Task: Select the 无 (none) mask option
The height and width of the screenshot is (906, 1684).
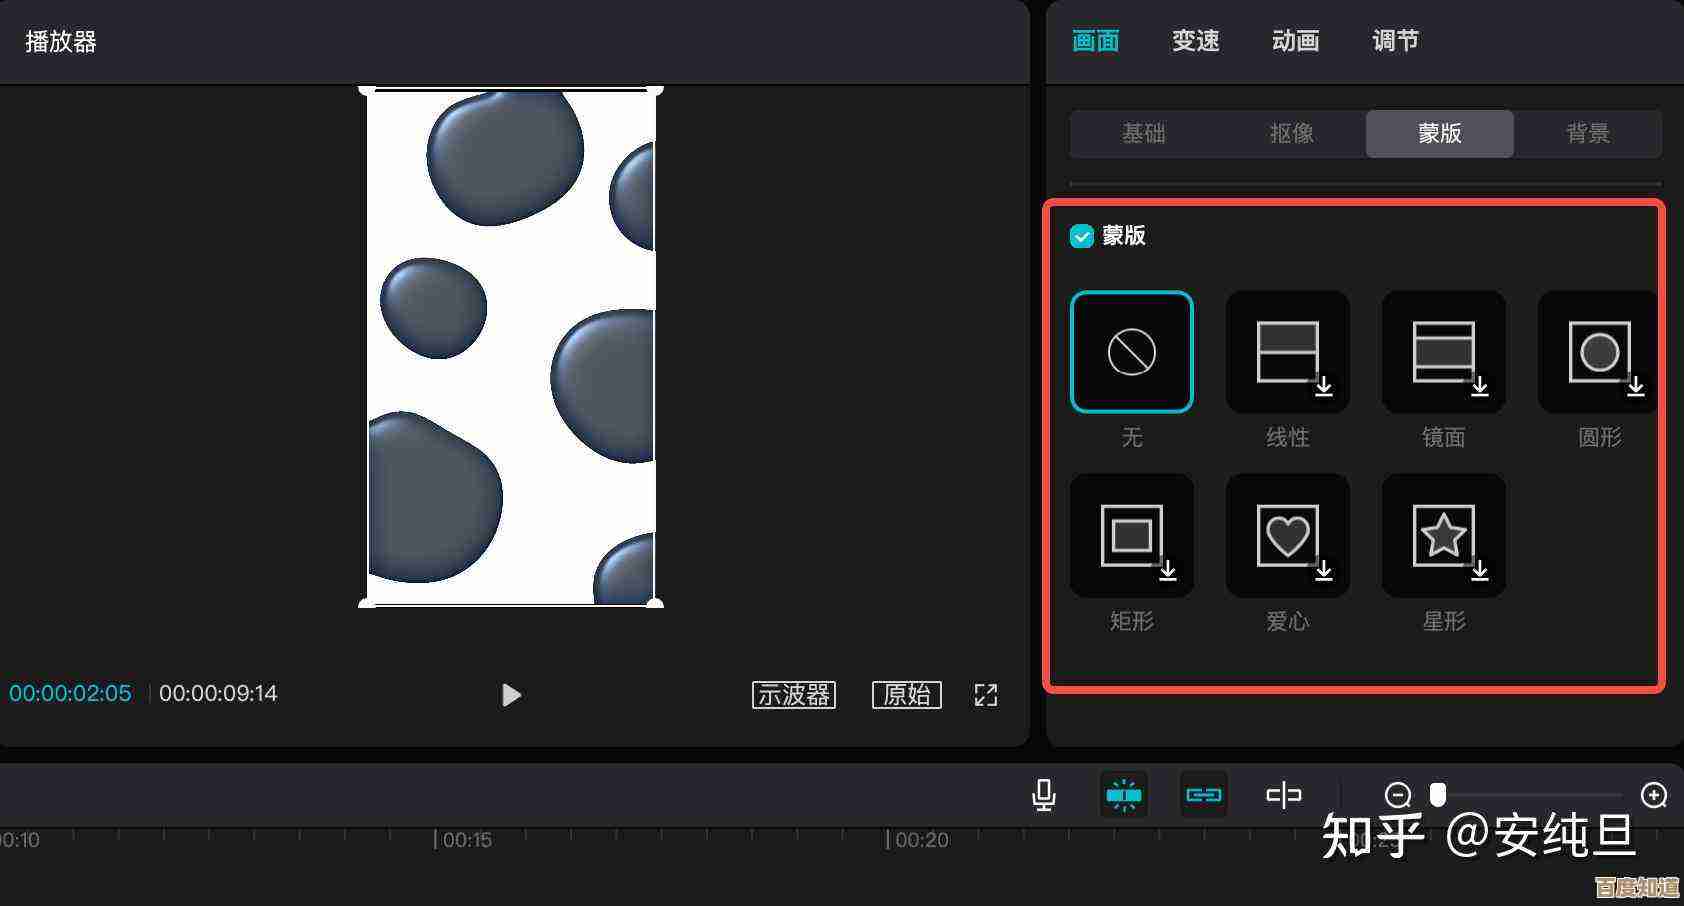Action: pyautogui.click(x=1131, y=352)
